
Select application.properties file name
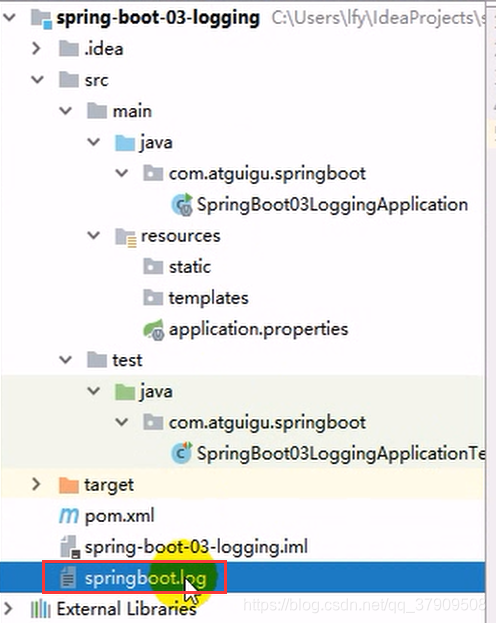258,330
